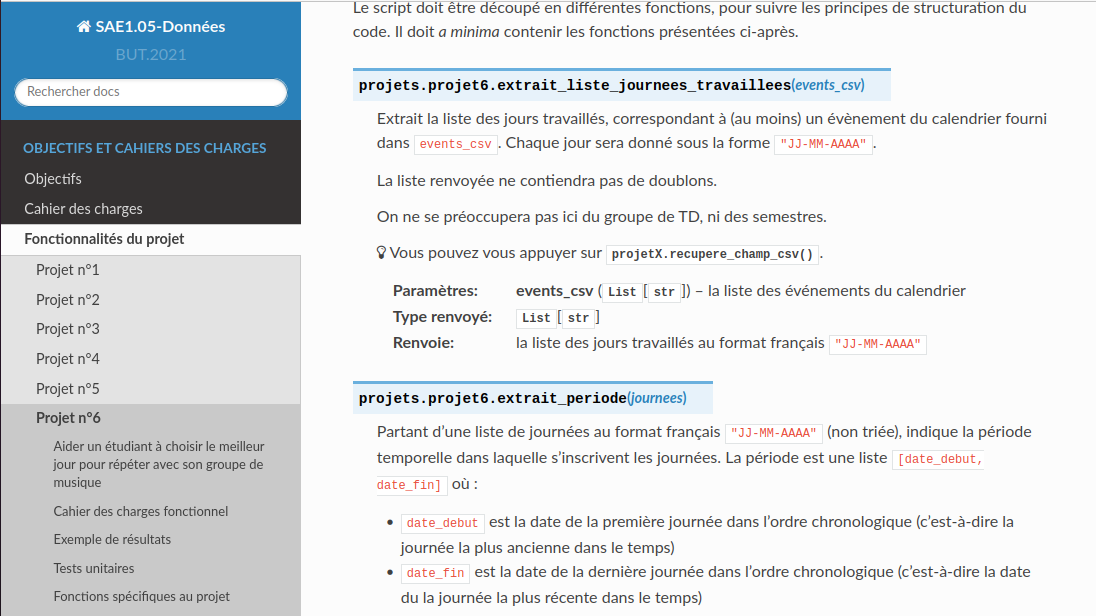Click the date_debut code label
Screen dimensions: 1096x616
(442, 523)
